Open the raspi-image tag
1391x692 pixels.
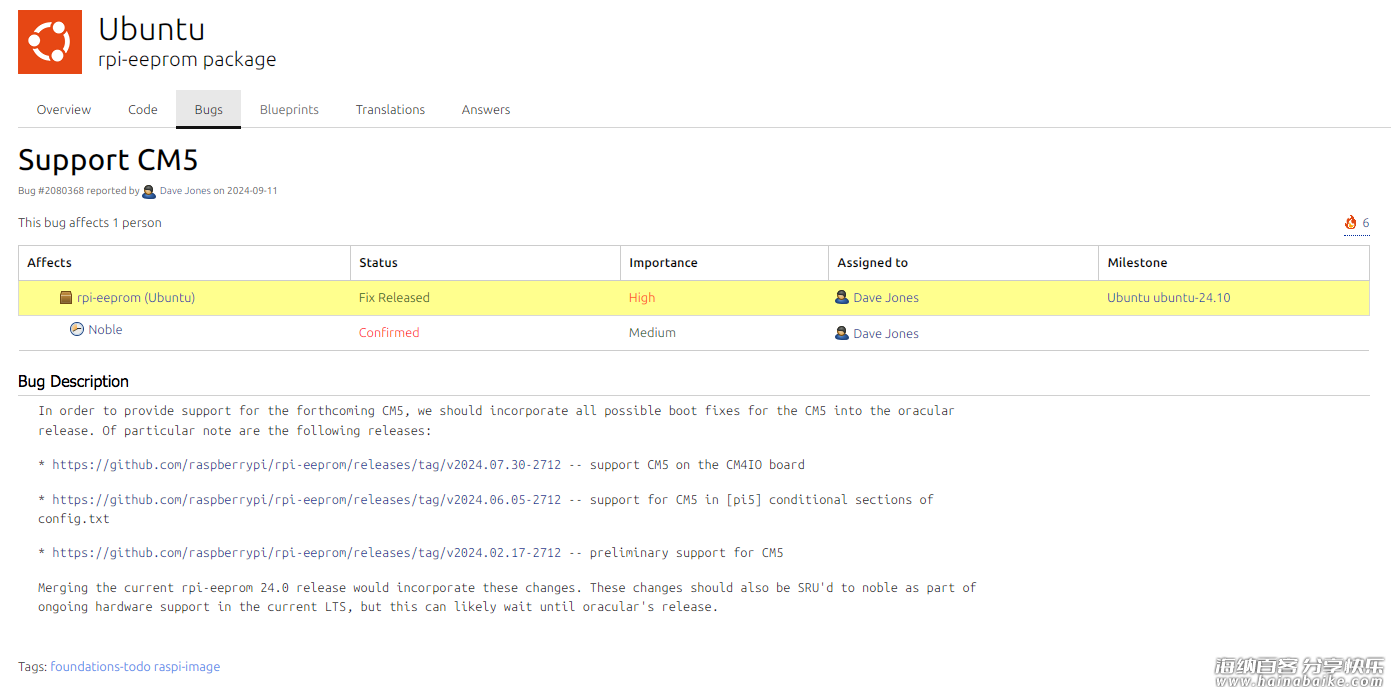pos(187,667)
